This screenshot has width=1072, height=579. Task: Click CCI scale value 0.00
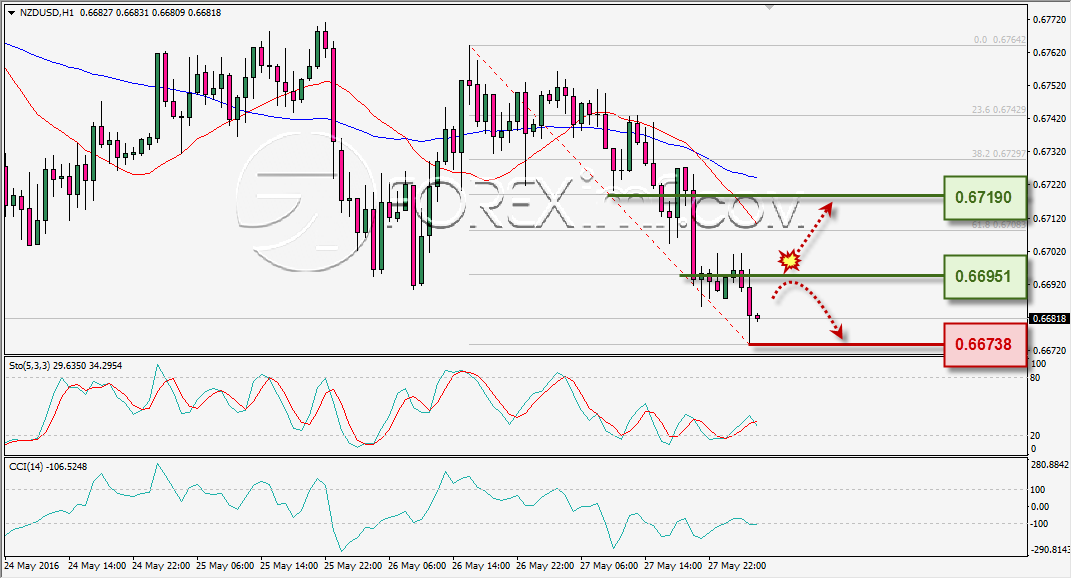[x=1039, y=507]
